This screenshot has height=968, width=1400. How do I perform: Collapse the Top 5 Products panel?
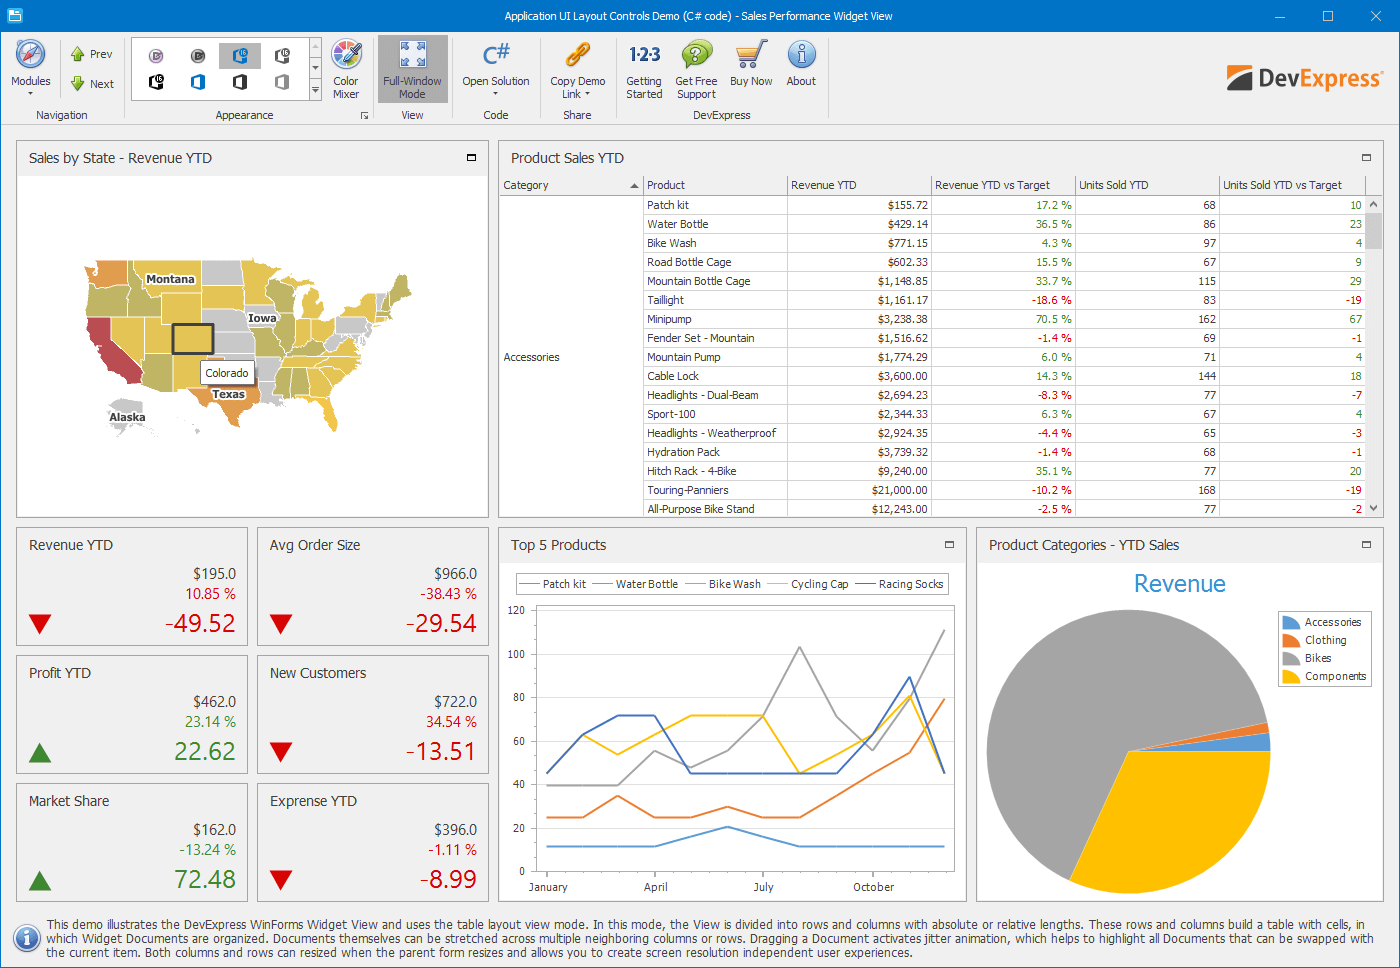click(x=949, y=545)
